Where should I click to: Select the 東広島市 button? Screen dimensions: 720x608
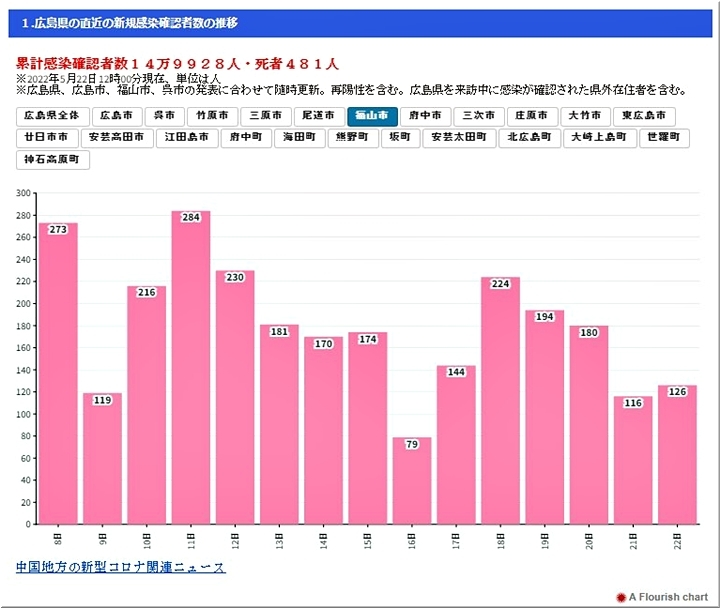point(644,116)
